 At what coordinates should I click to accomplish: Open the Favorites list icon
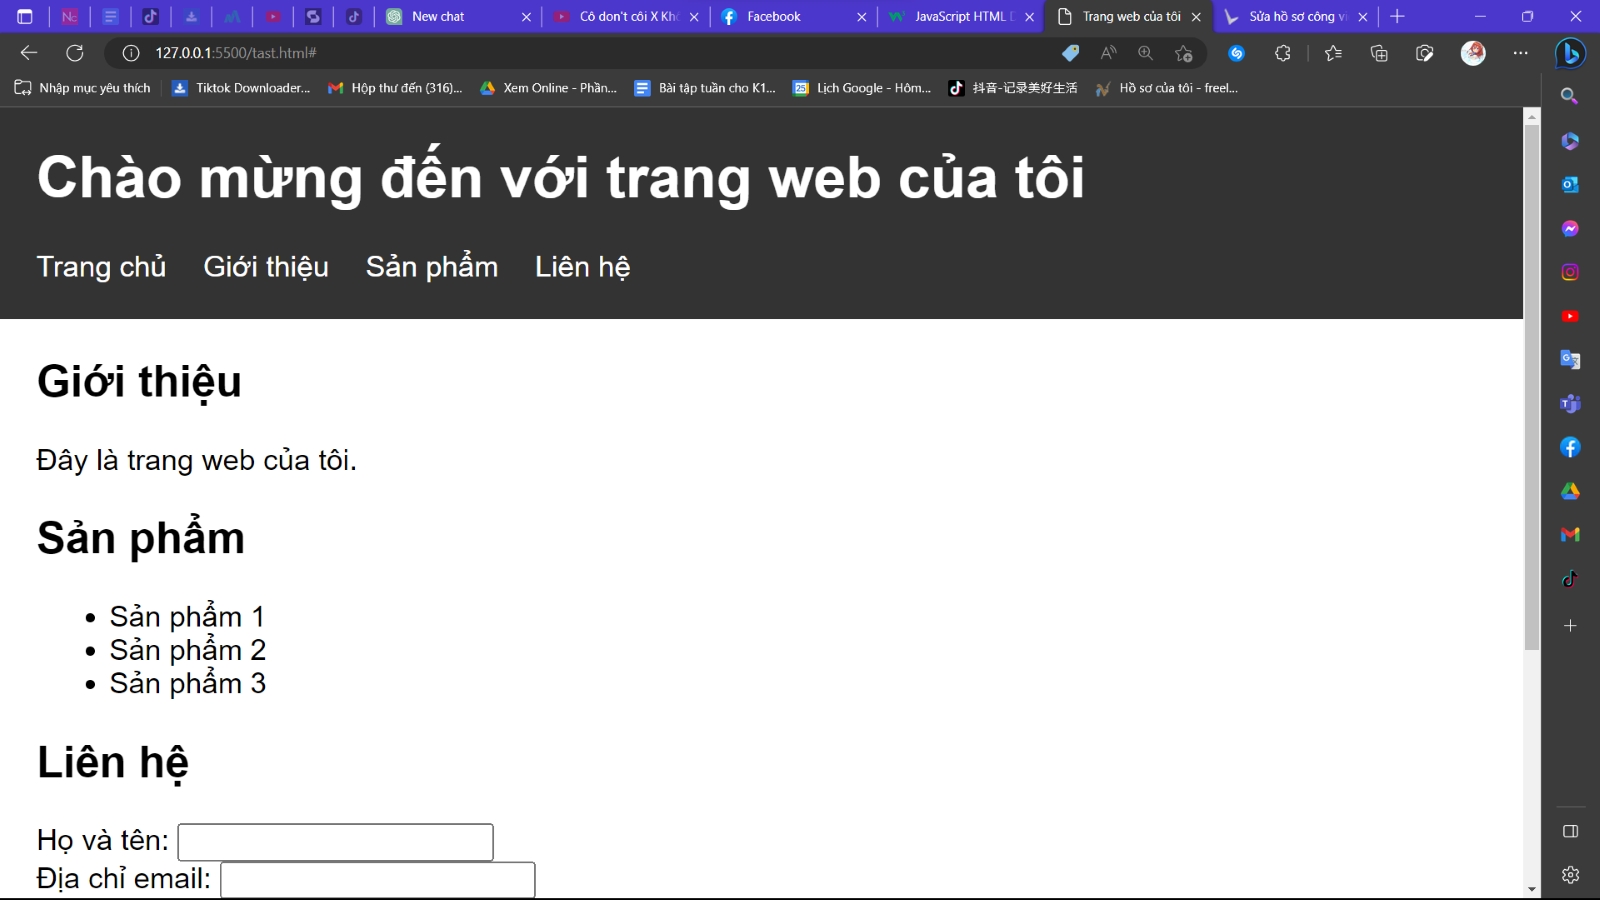(x=1333, y=53)
